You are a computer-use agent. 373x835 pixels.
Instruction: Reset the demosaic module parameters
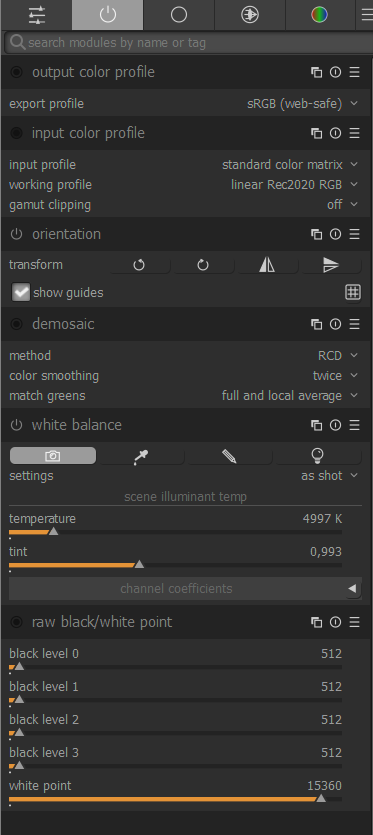pos(335,324)
